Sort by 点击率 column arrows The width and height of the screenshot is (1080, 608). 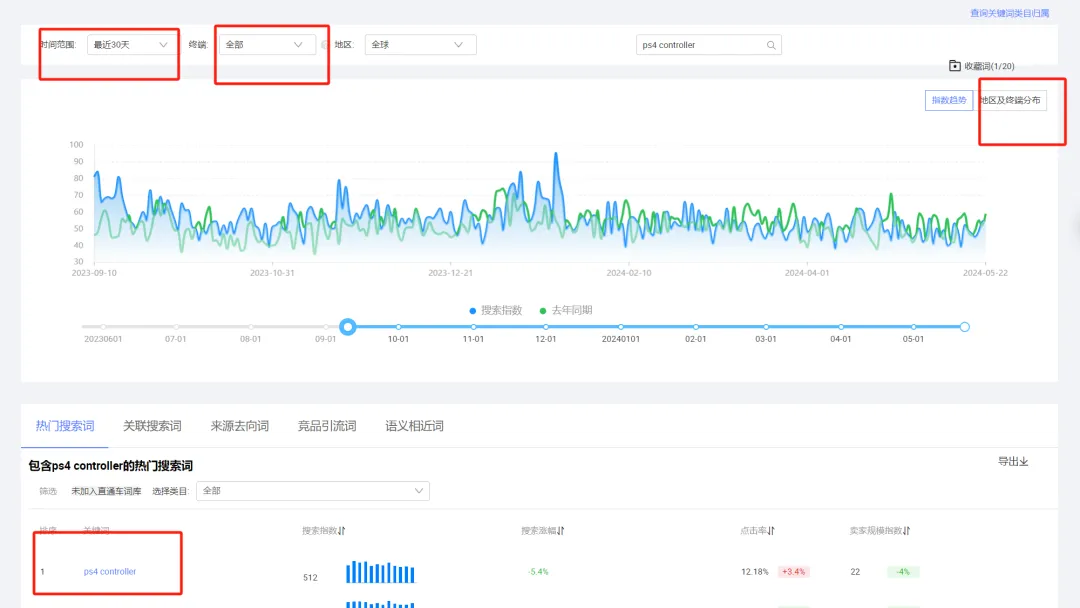(771, 530)
